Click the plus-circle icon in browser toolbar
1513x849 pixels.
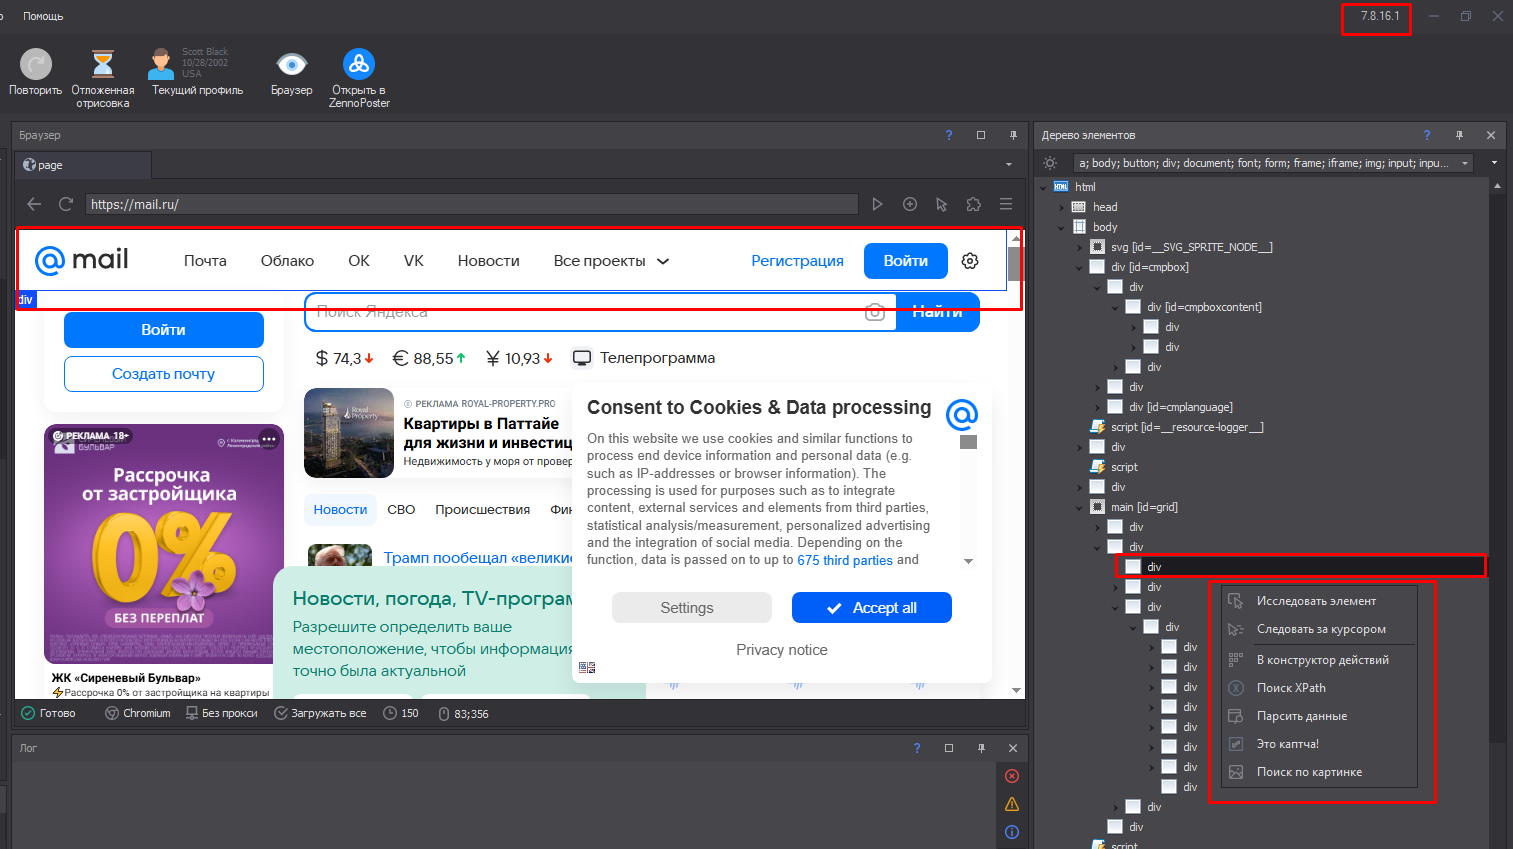[910, 204]
